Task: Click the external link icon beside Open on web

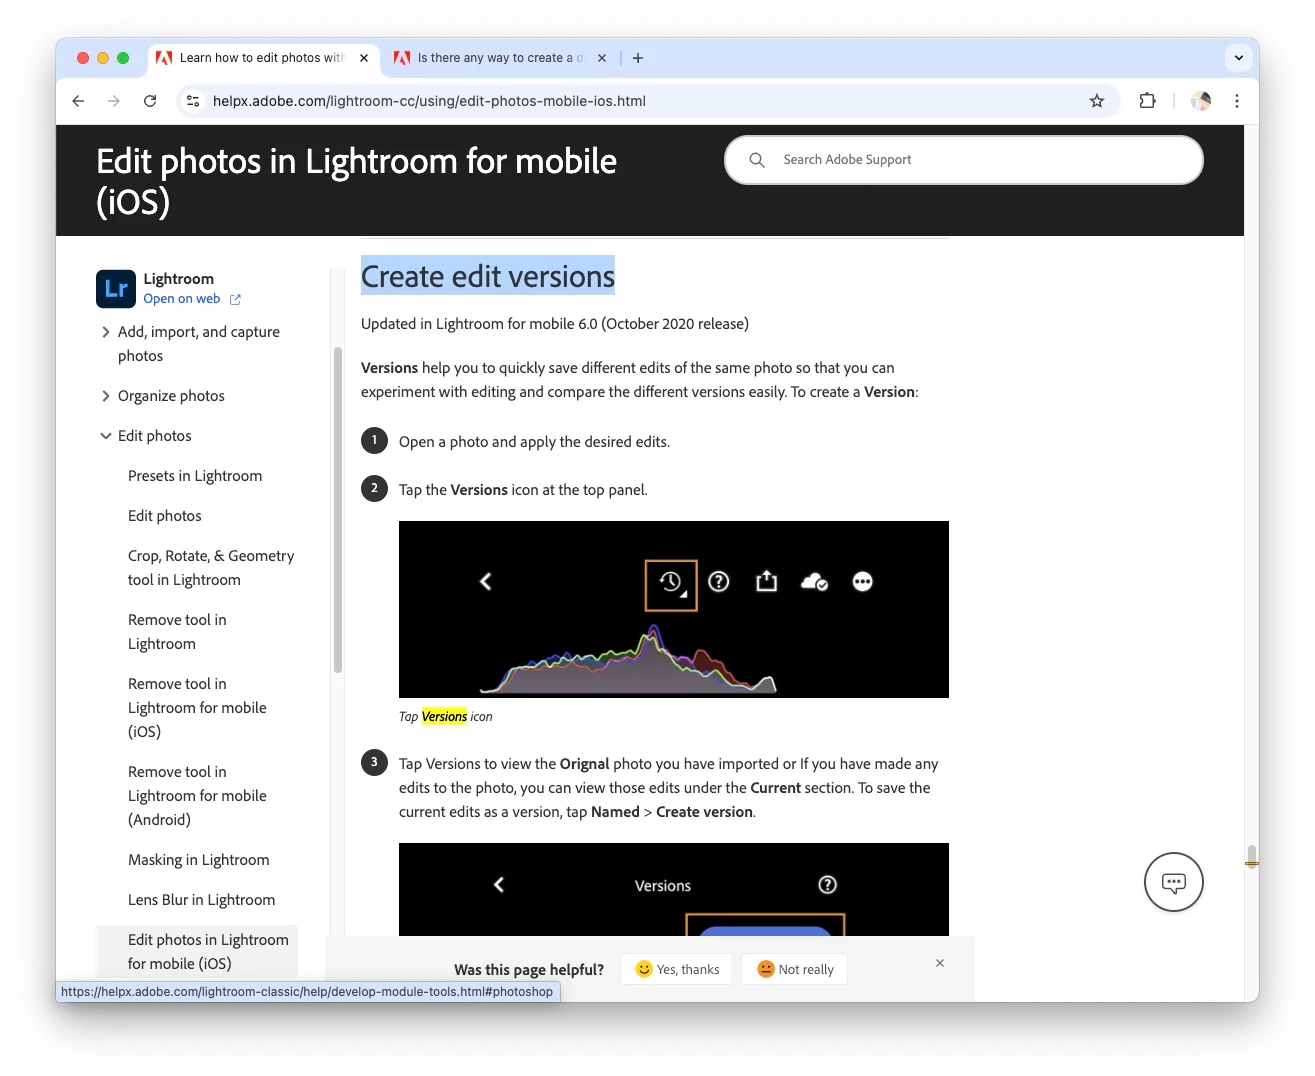Action: pos(235,299)
